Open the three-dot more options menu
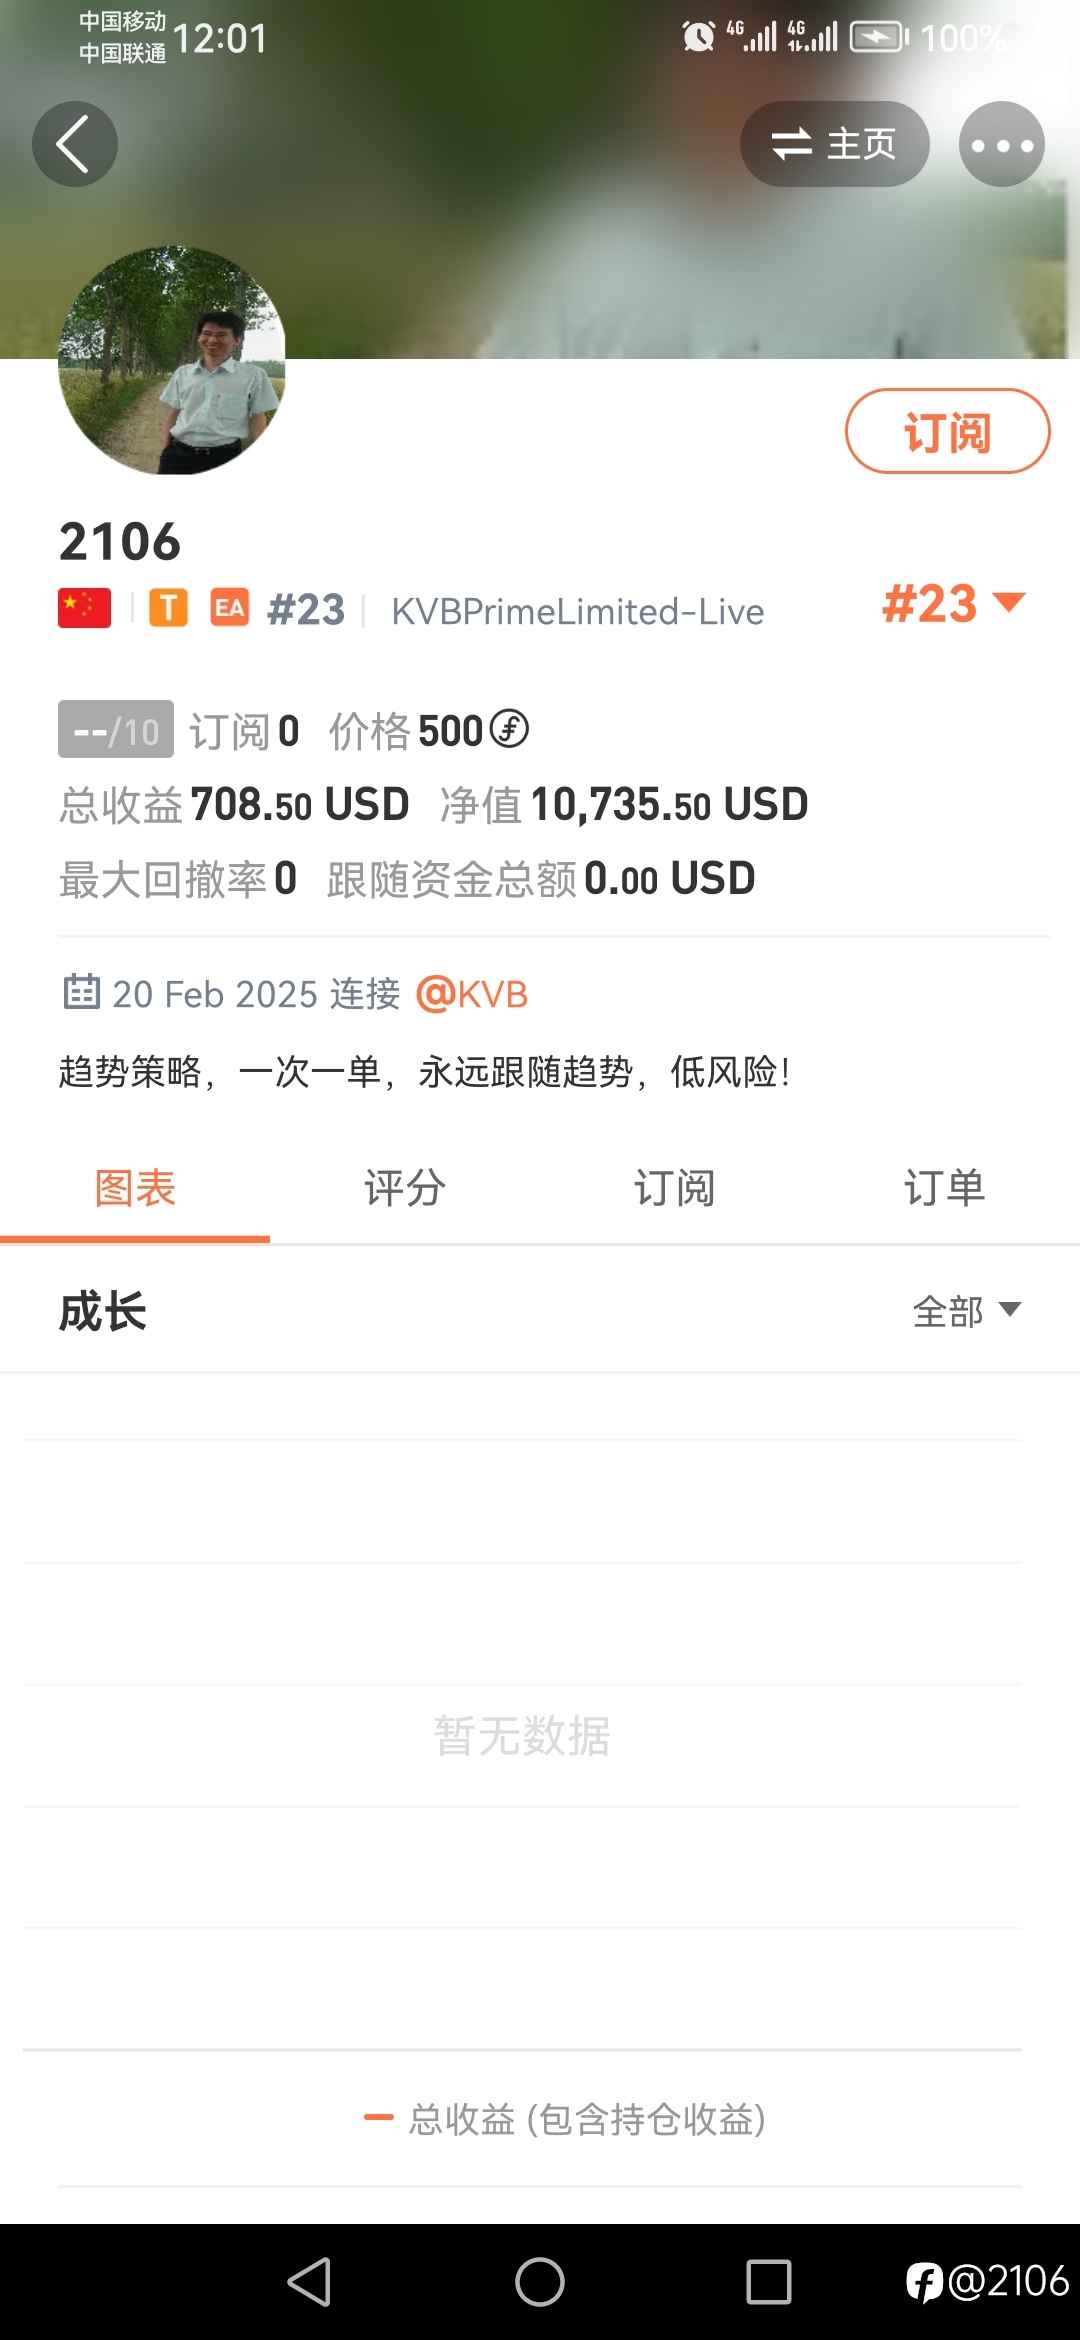 pyautogui.click(x=1002, y=144)
